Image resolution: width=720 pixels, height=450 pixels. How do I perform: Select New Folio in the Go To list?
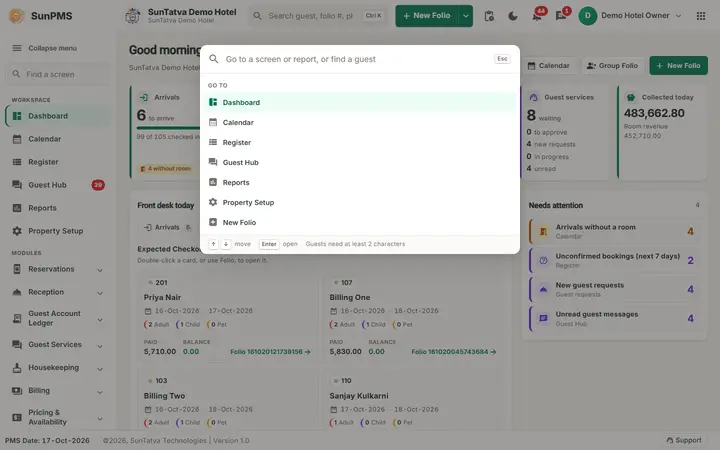pyautogui.click(x=360, y=222)
